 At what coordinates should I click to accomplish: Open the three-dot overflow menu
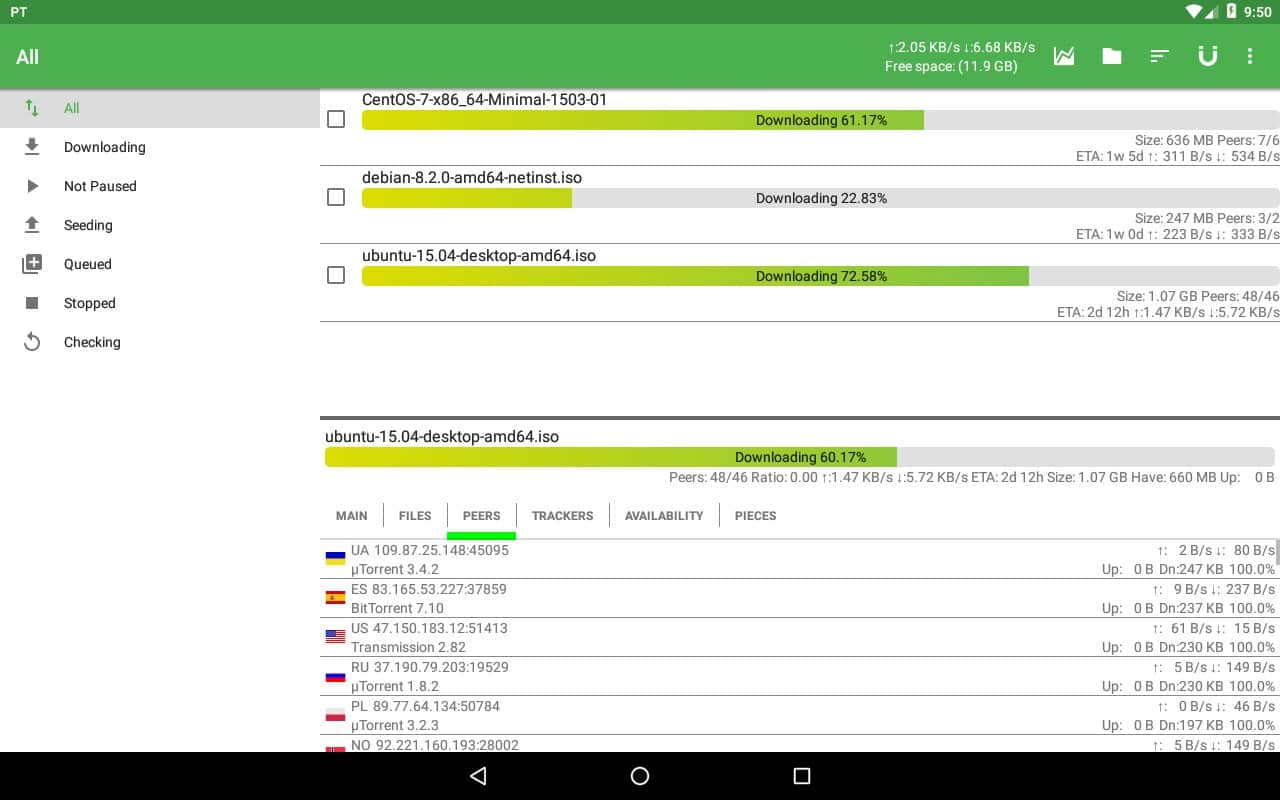click(x=1250, y=57)
